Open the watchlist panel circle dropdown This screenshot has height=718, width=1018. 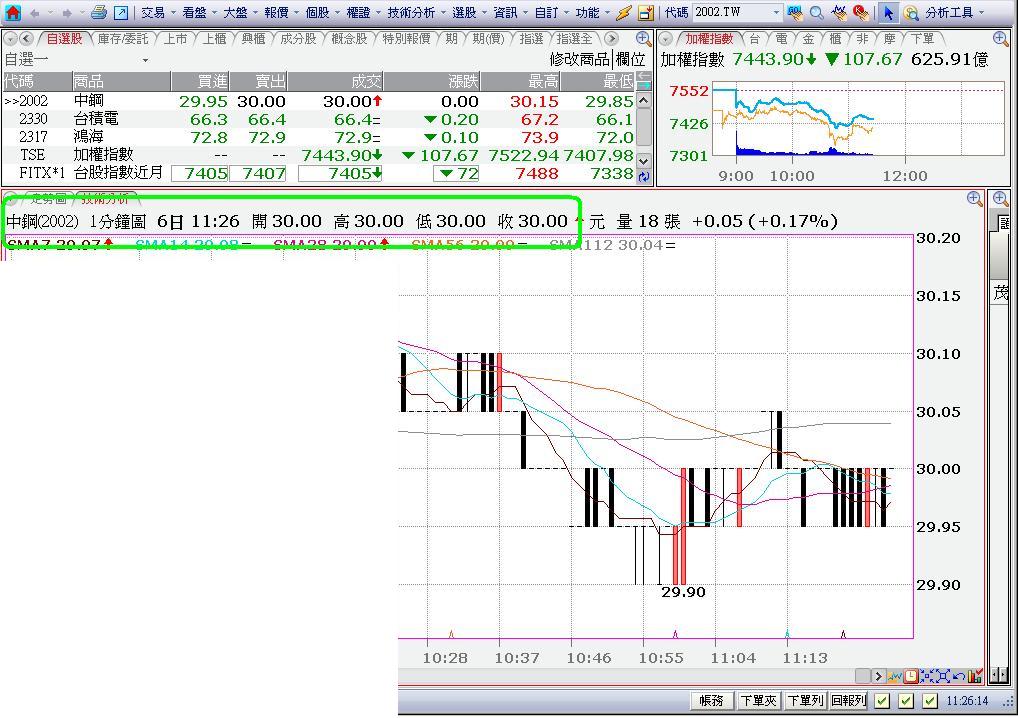(x=10, y=39)
